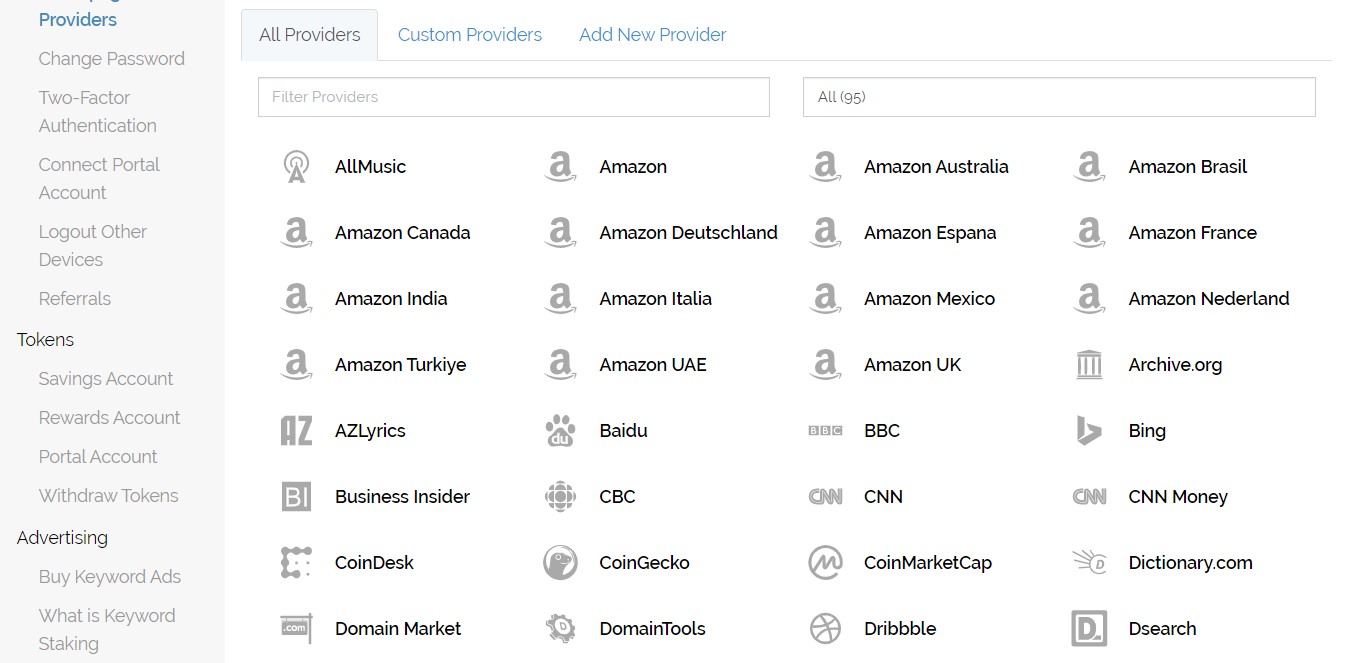Screen dimensions: 1347x663
Task: Open Two-Factor Authentication settings
Action: pos(98,112)
